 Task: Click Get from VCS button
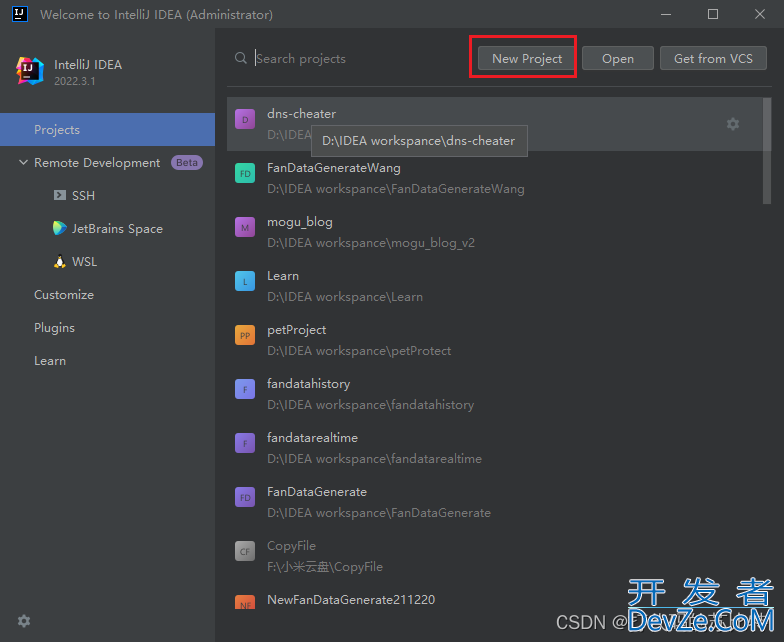(713, 58)
